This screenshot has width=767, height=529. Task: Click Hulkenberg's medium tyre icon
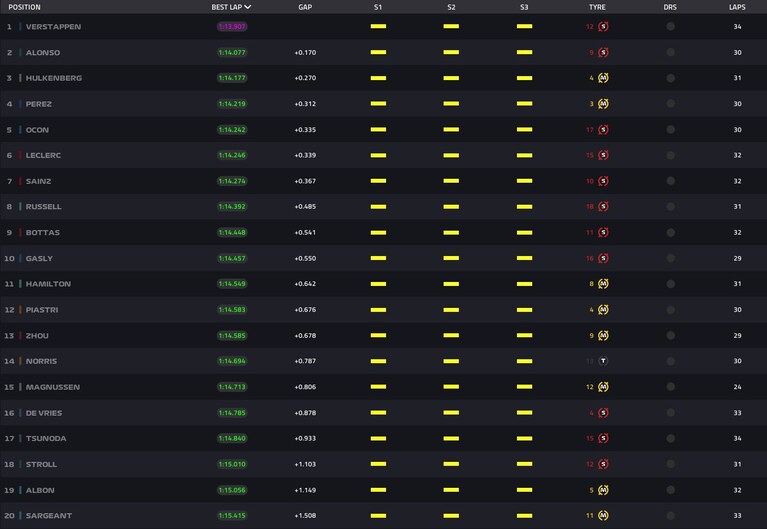[x=603, y=78]
